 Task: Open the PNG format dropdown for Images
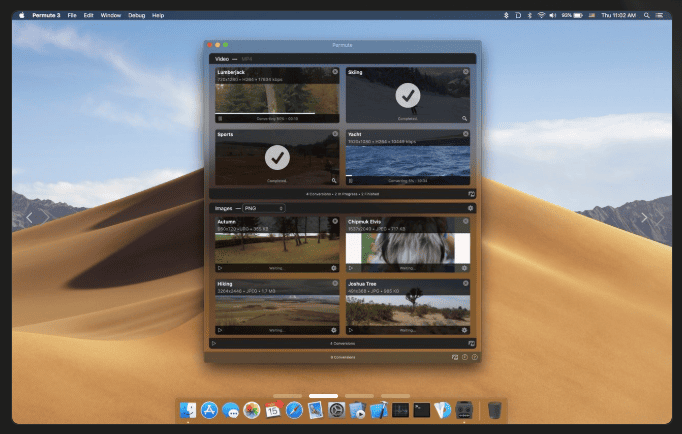264,208
